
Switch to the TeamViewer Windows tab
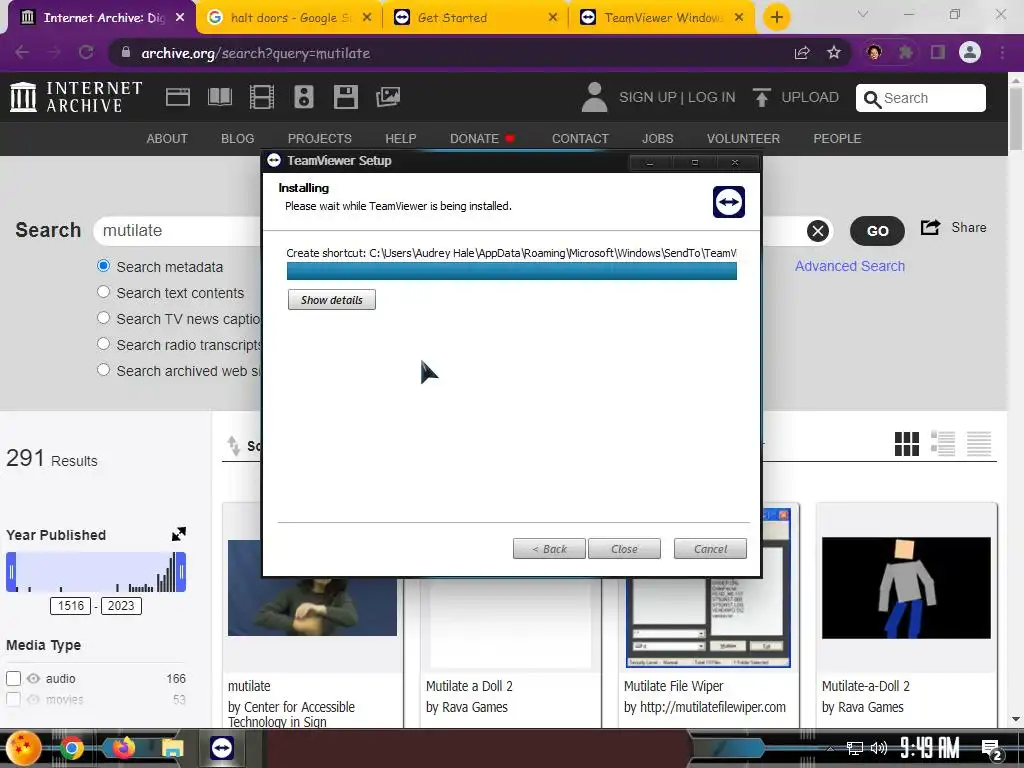662,18
